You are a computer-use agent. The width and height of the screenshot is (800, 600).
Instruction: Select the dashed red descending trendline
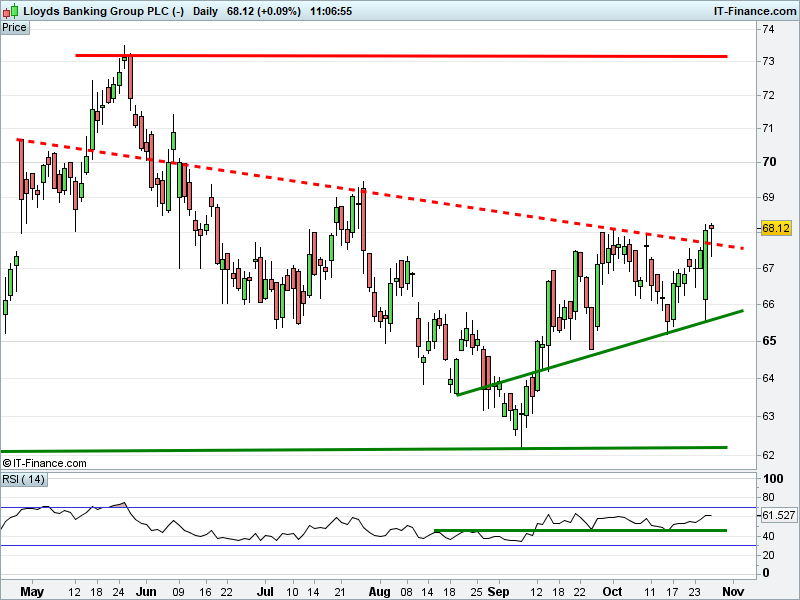click(380, 194)
